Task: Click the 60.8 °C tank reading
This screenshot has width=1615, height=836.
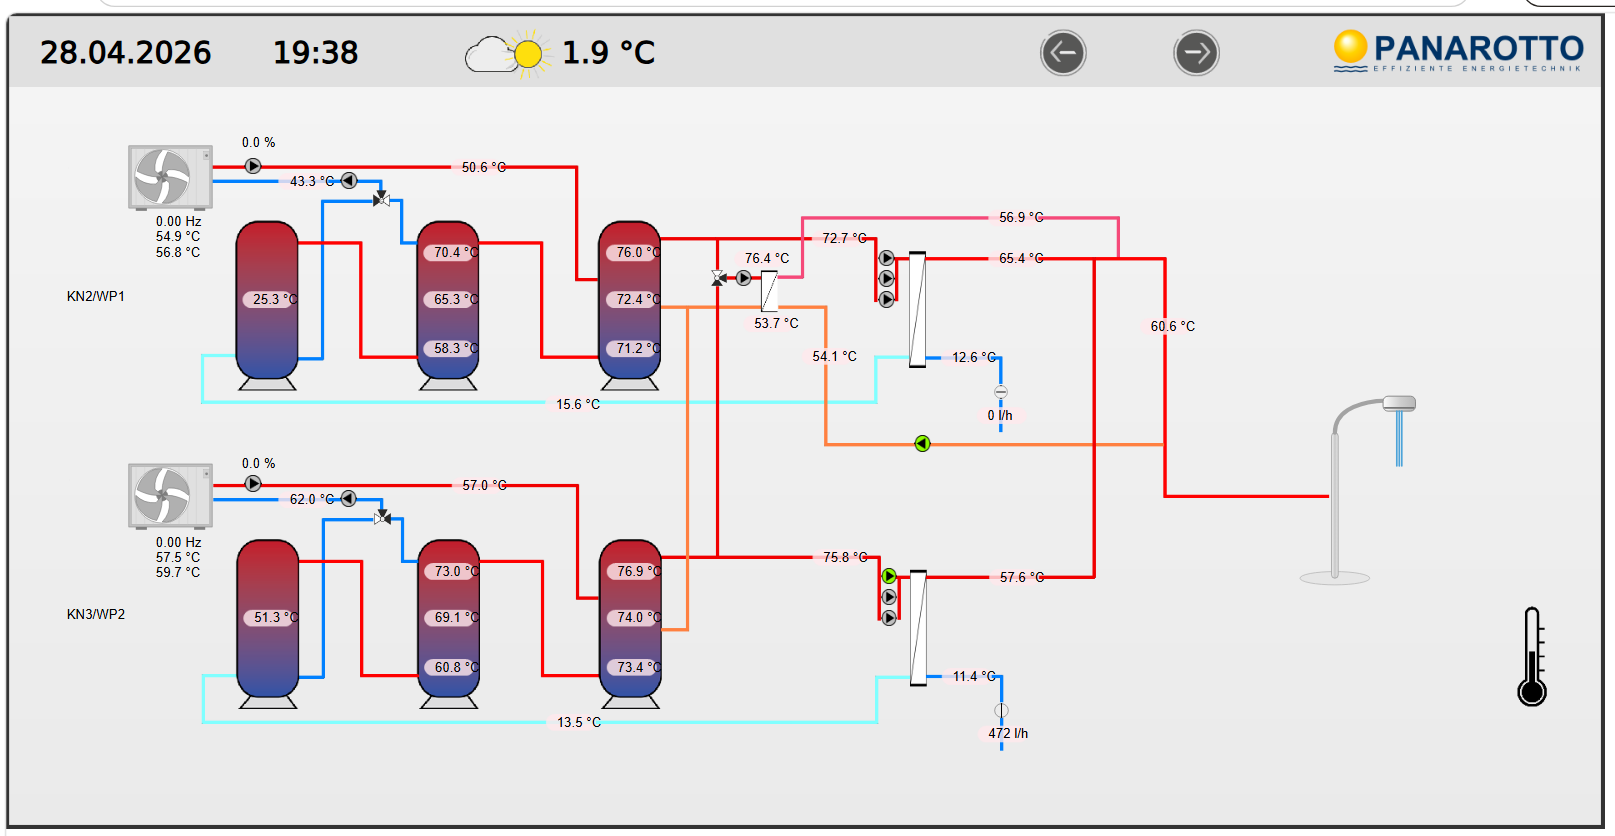Action: coord(456,667)
